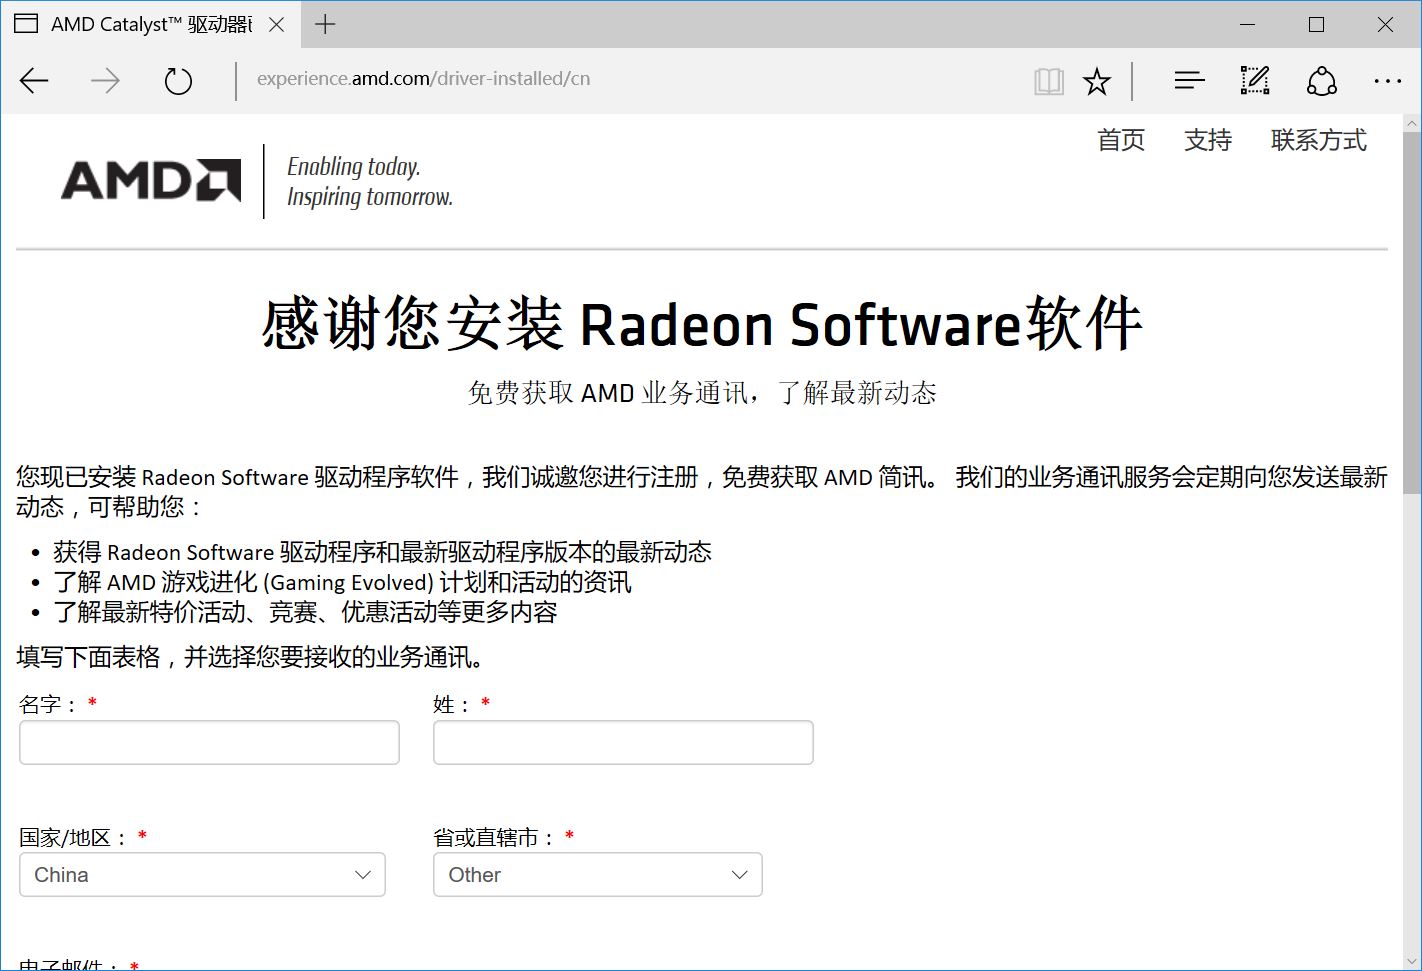
Task: Open the 支持 navigation link
Action: (x=1208, y=140)
